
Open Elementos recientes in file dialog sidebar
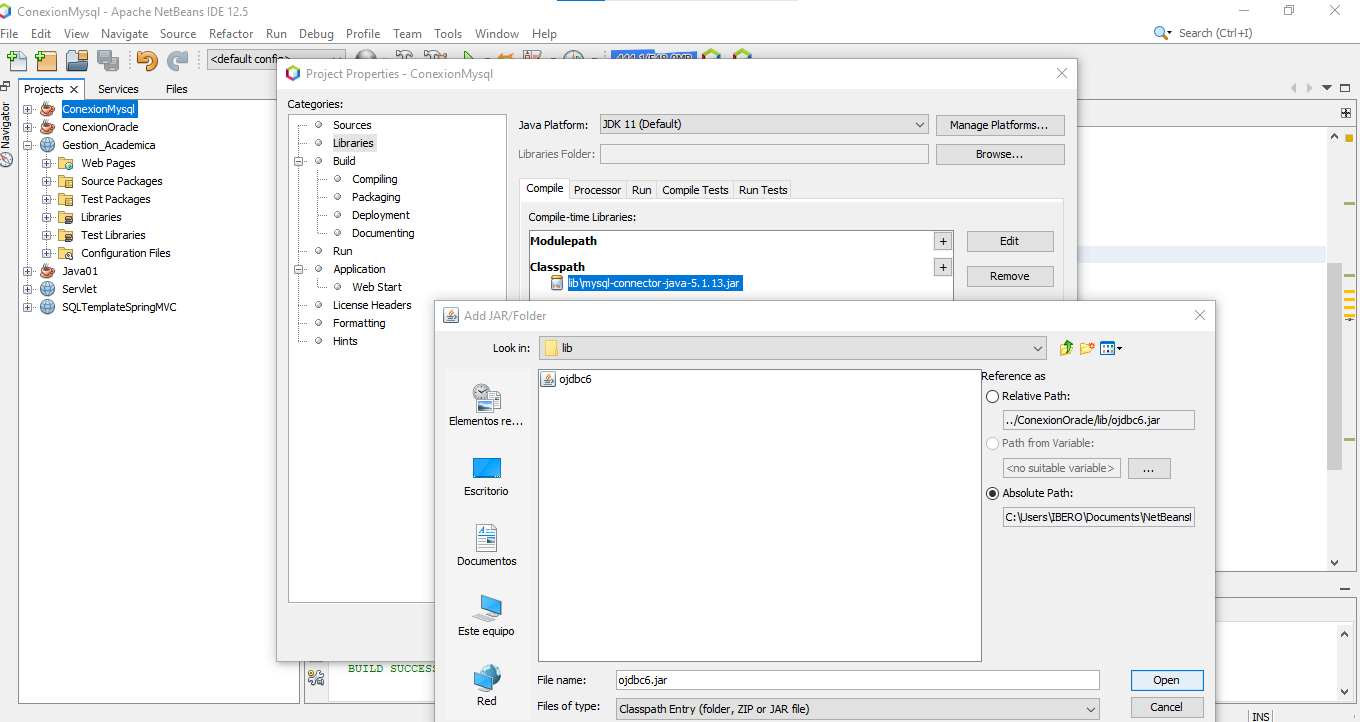487,405
